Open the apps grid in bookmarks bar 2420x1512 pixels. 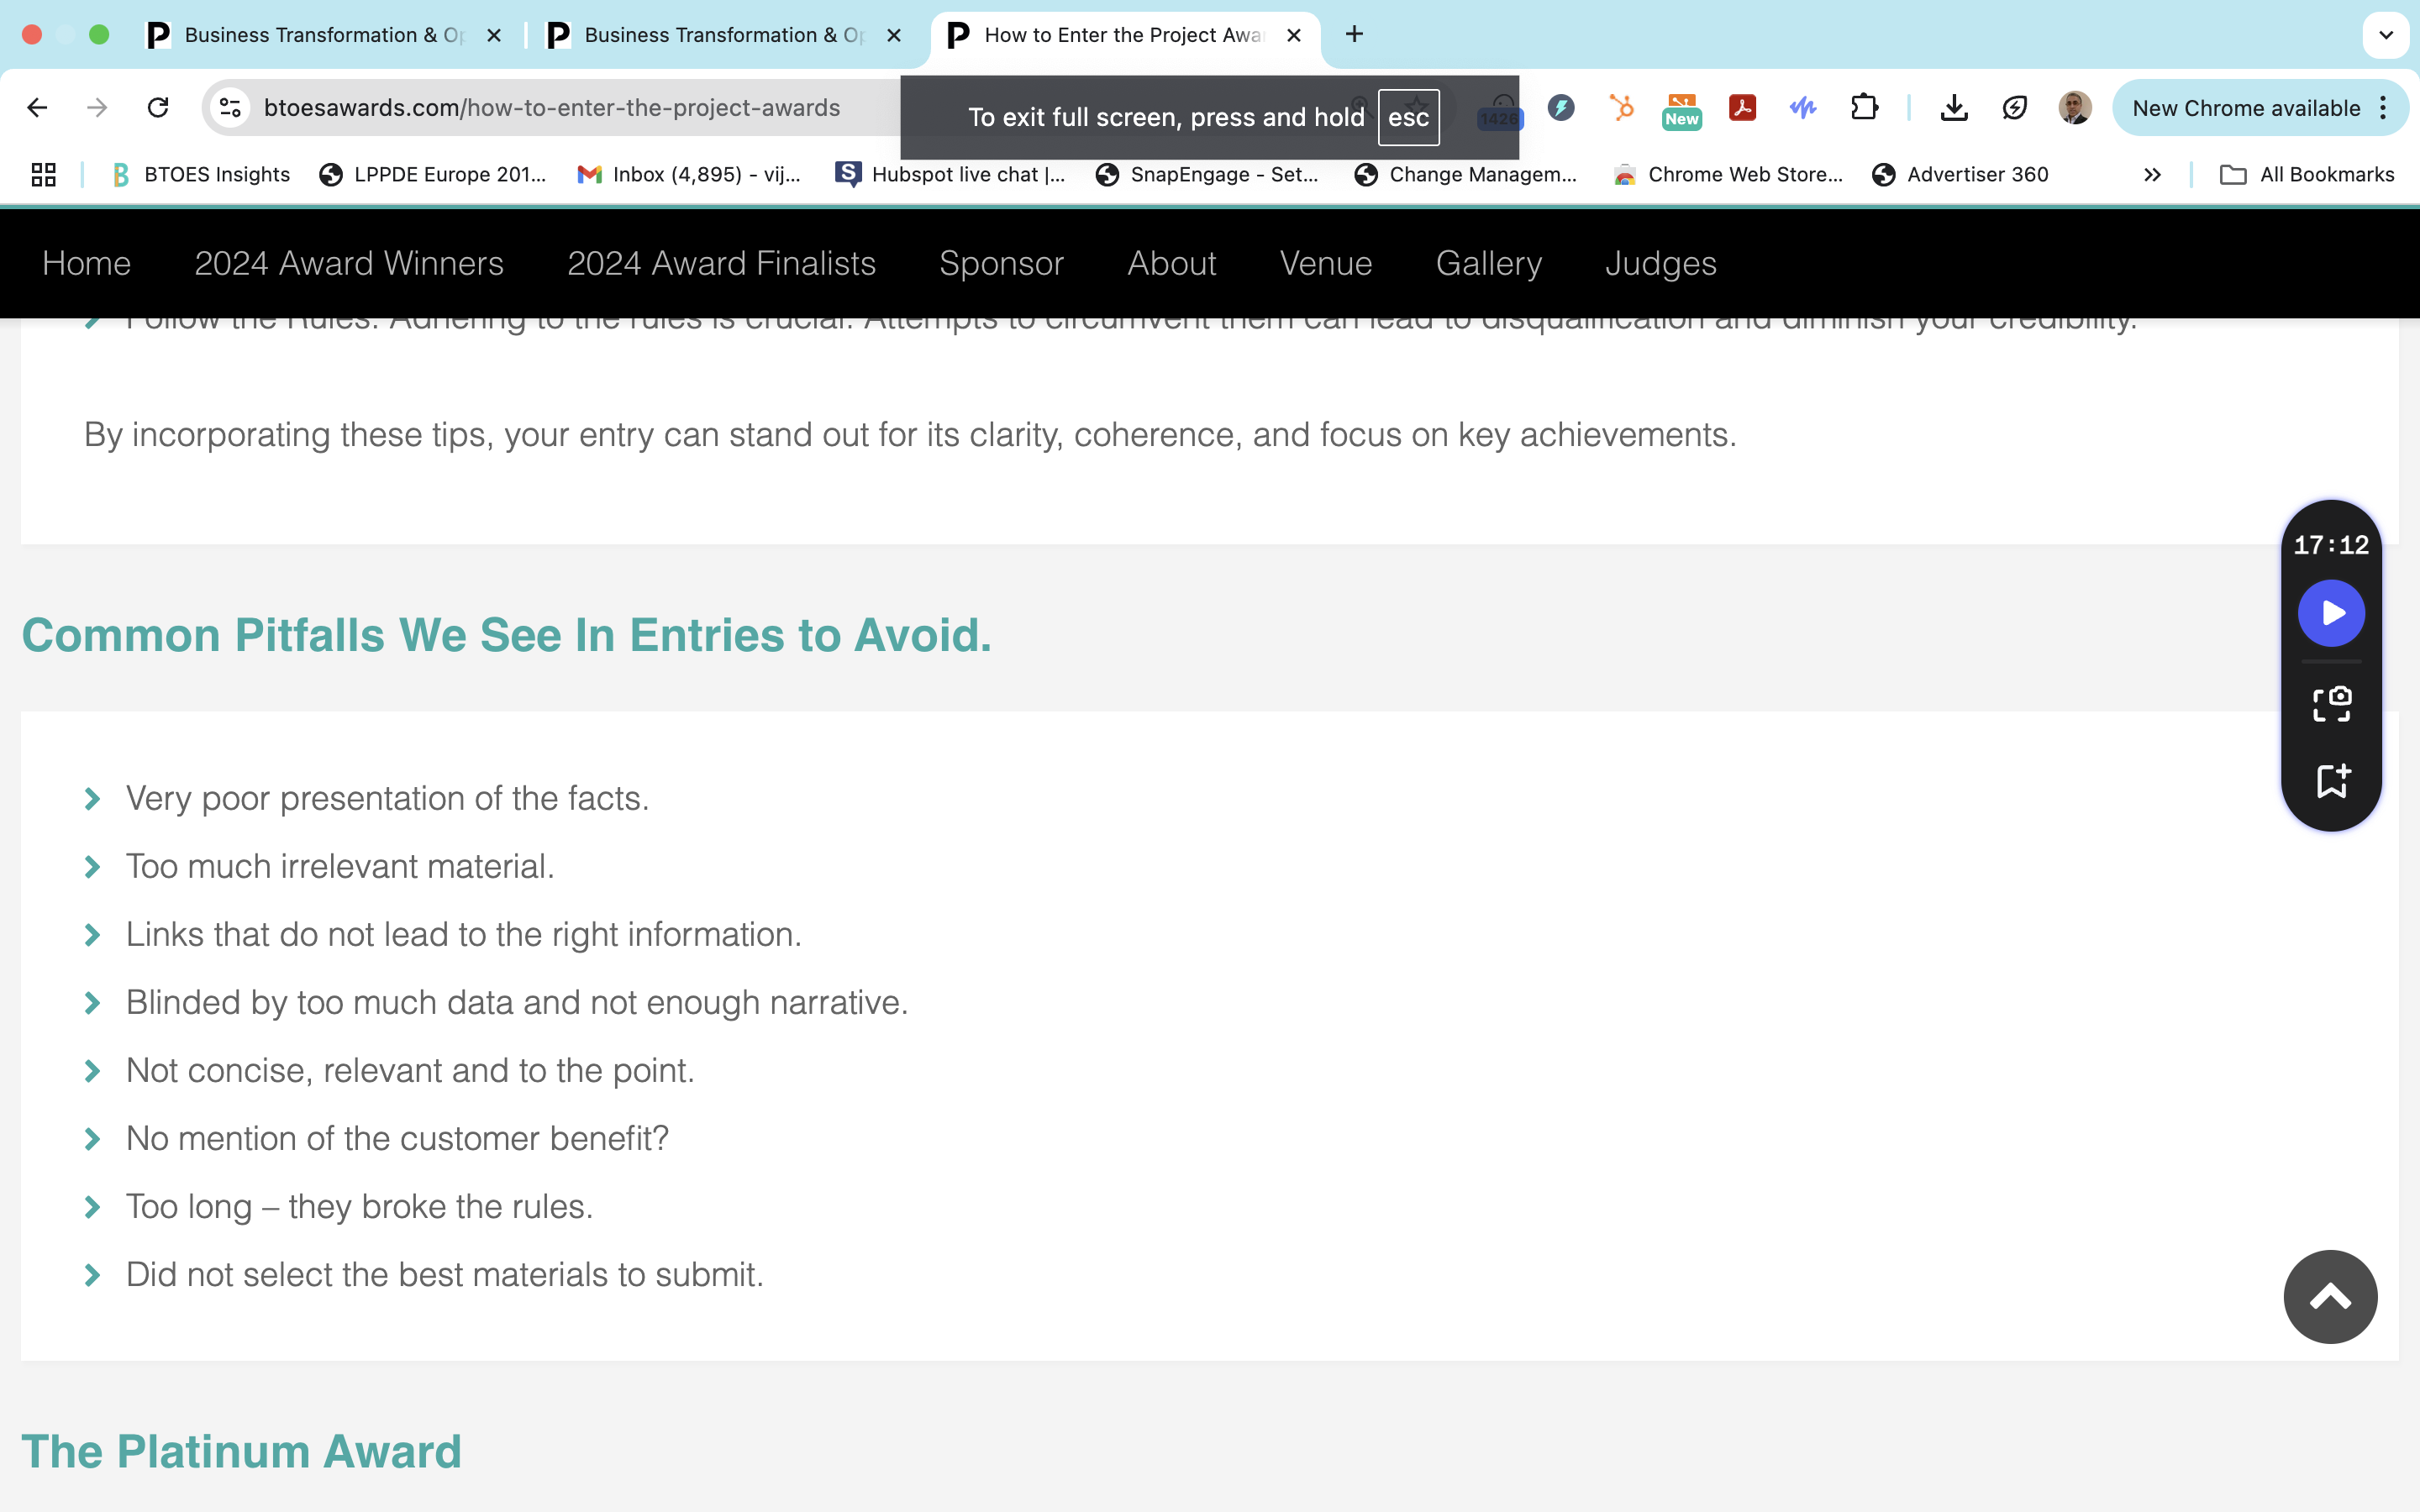[x=43, y=175]
